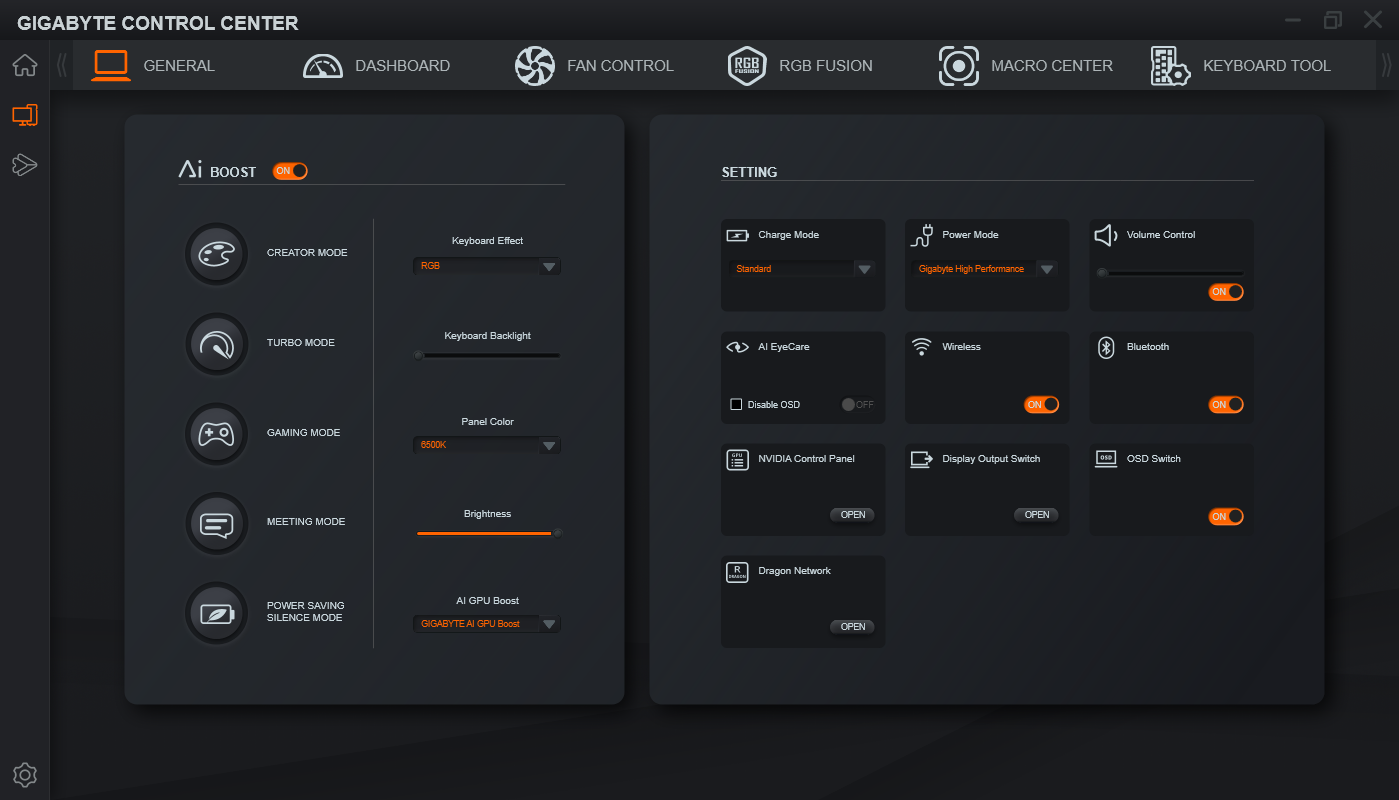Open the RGB FUSION tab
The width and height of the screenshot is (1399, 800).
click(x=826, y=66)
